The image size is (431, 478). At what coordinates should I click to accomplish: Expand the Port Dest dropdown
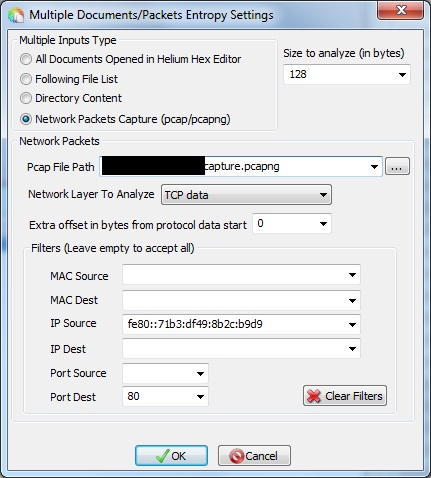(200, 397)
